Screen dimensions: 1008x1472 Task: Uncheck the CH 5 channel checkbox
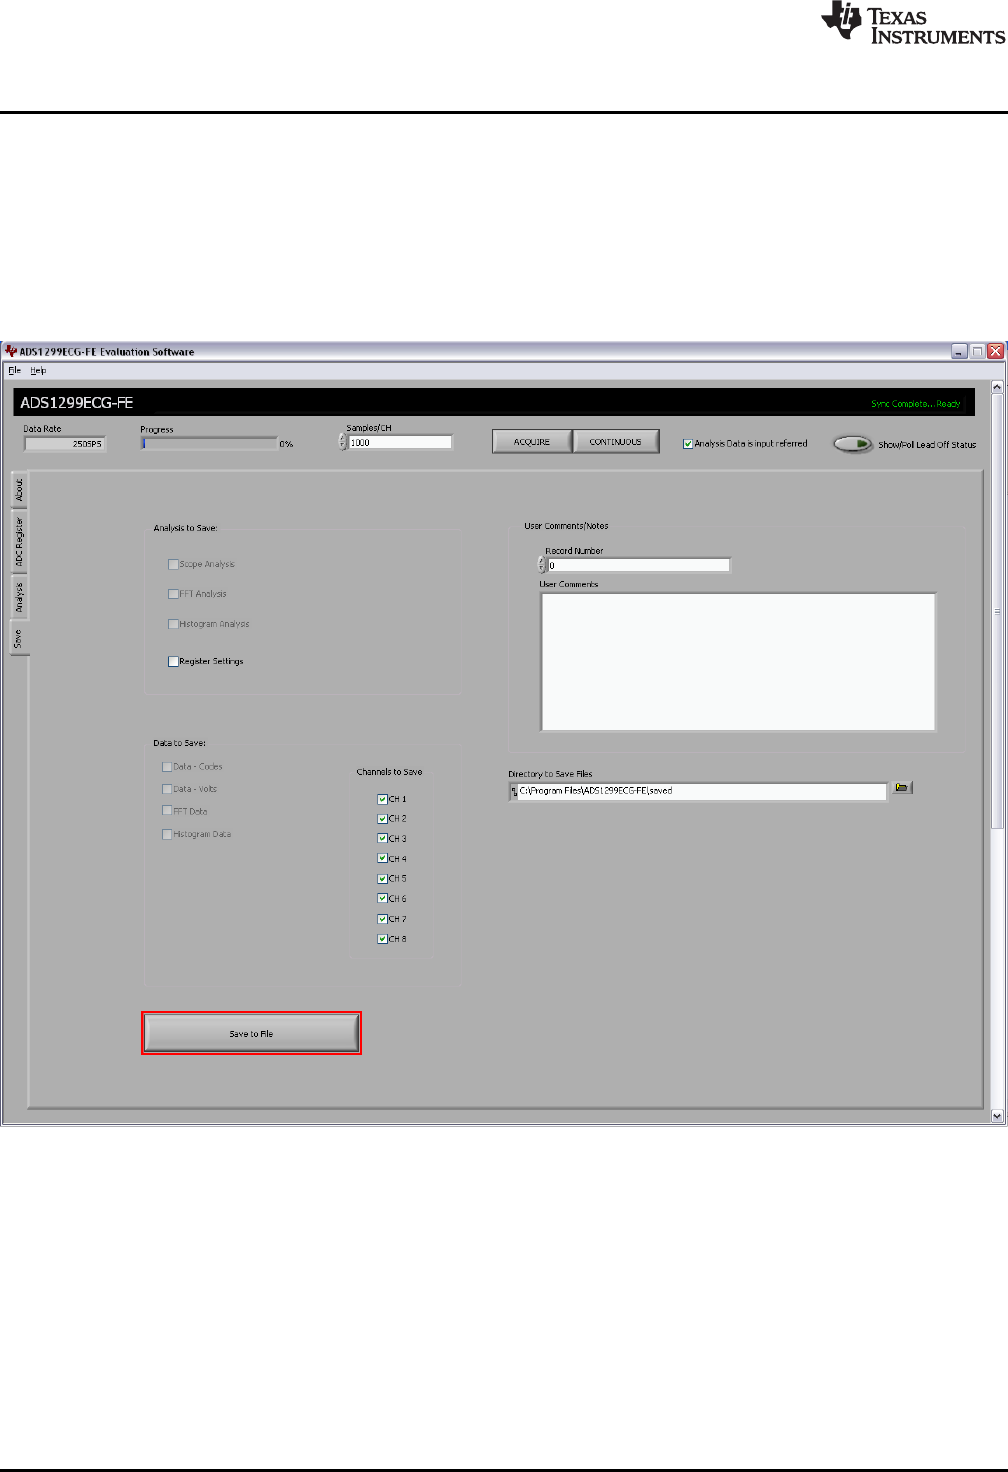(x=382, y=879)
